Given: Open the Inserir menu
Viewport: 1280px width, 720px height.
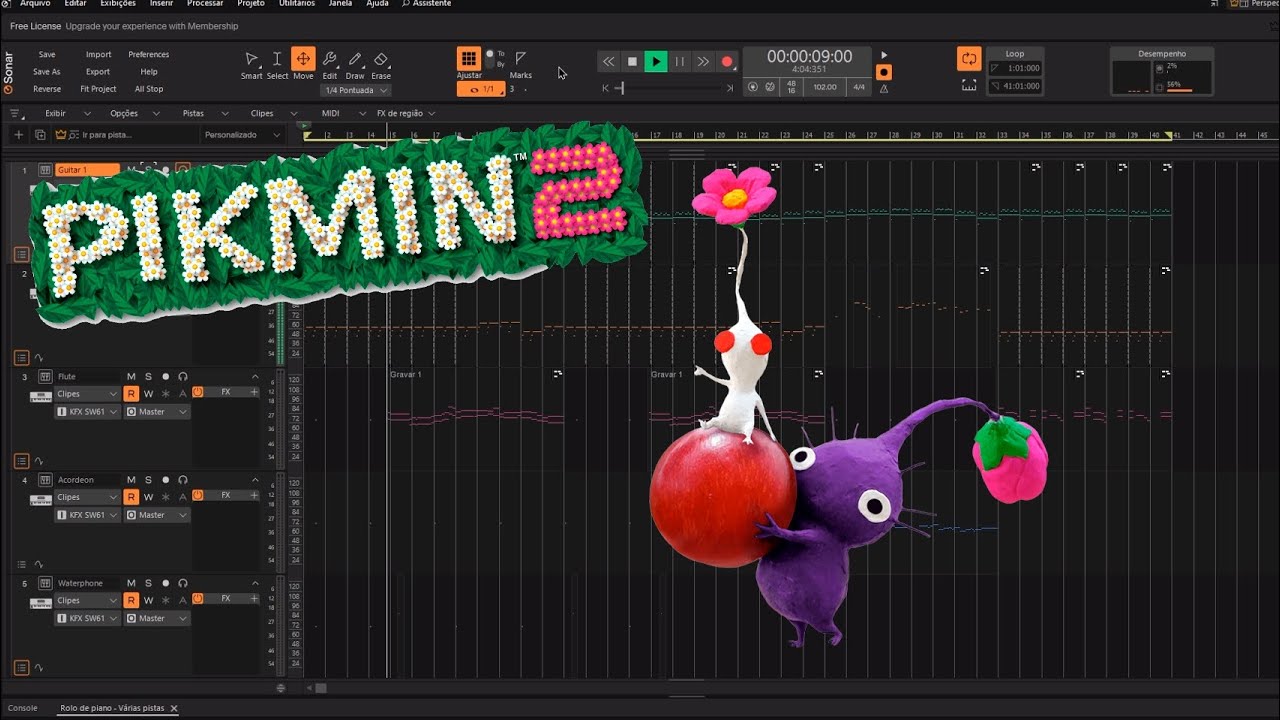Looking at the screenshot, I should coord(161,4).
